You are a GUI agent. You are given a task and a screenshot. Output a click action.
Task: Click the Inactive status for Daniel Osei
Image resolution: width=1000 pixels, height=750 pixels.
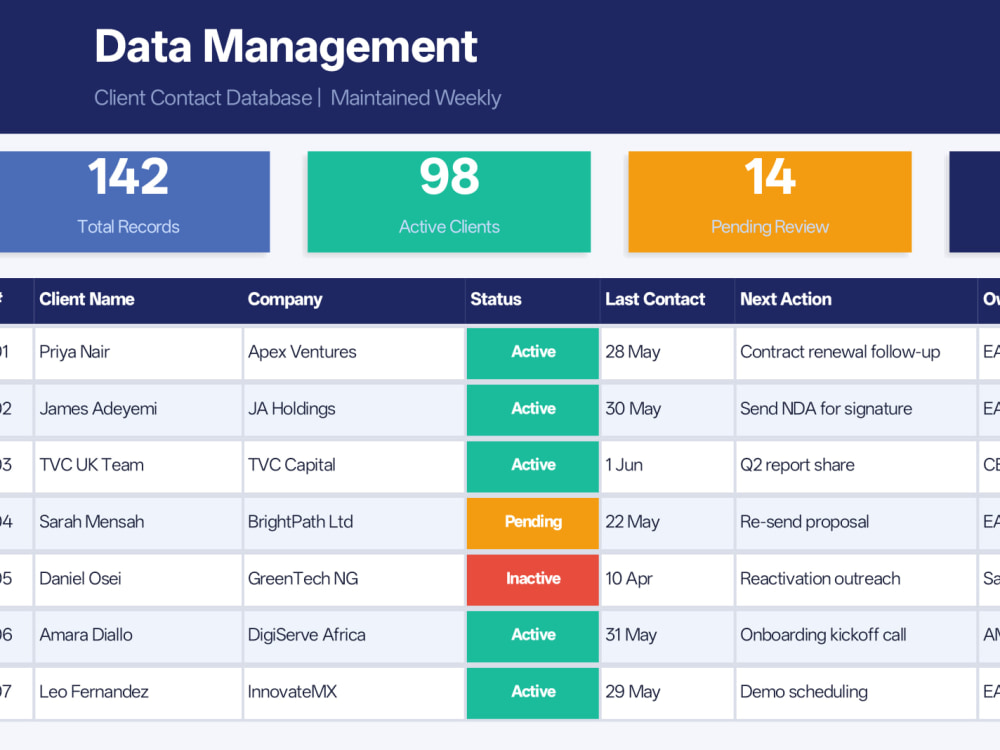click(x=533, y=579)
